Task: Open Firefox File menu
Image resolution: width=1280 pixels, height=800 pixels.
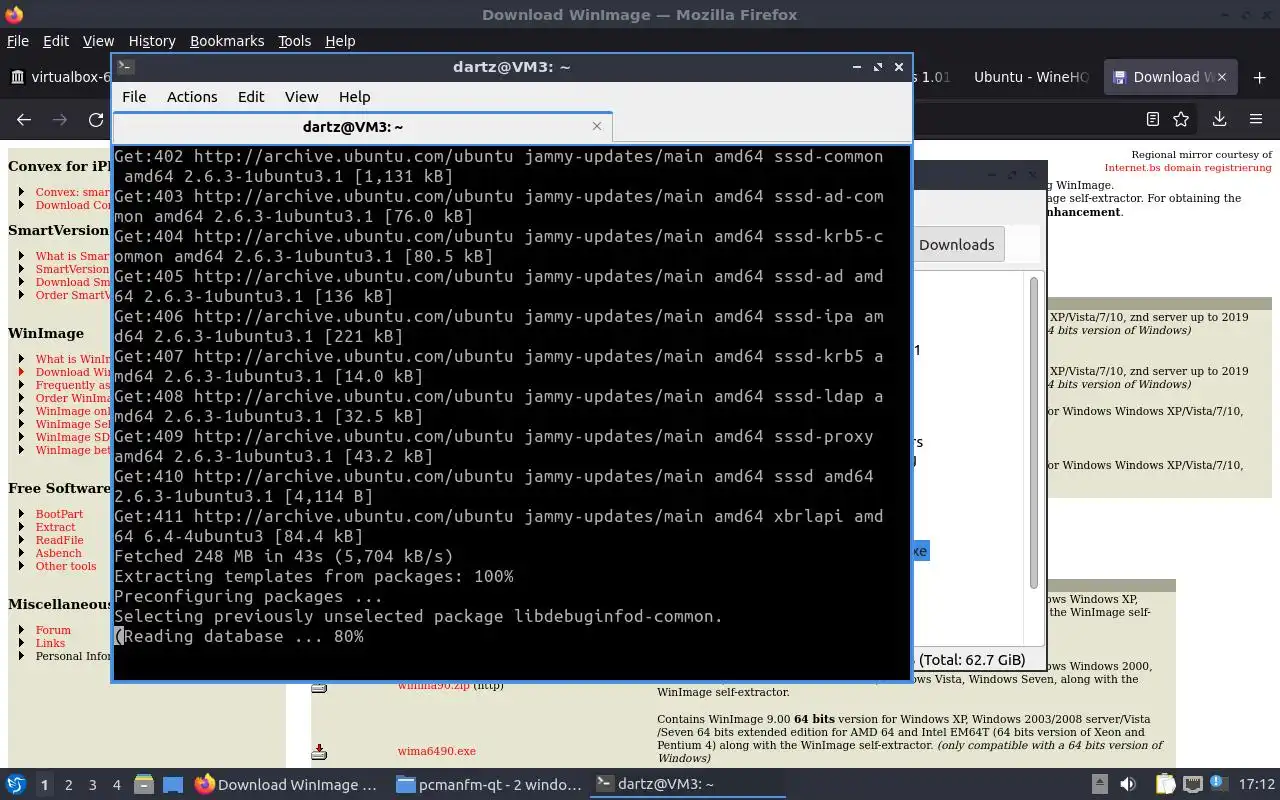Action: (x=18, y=41)
